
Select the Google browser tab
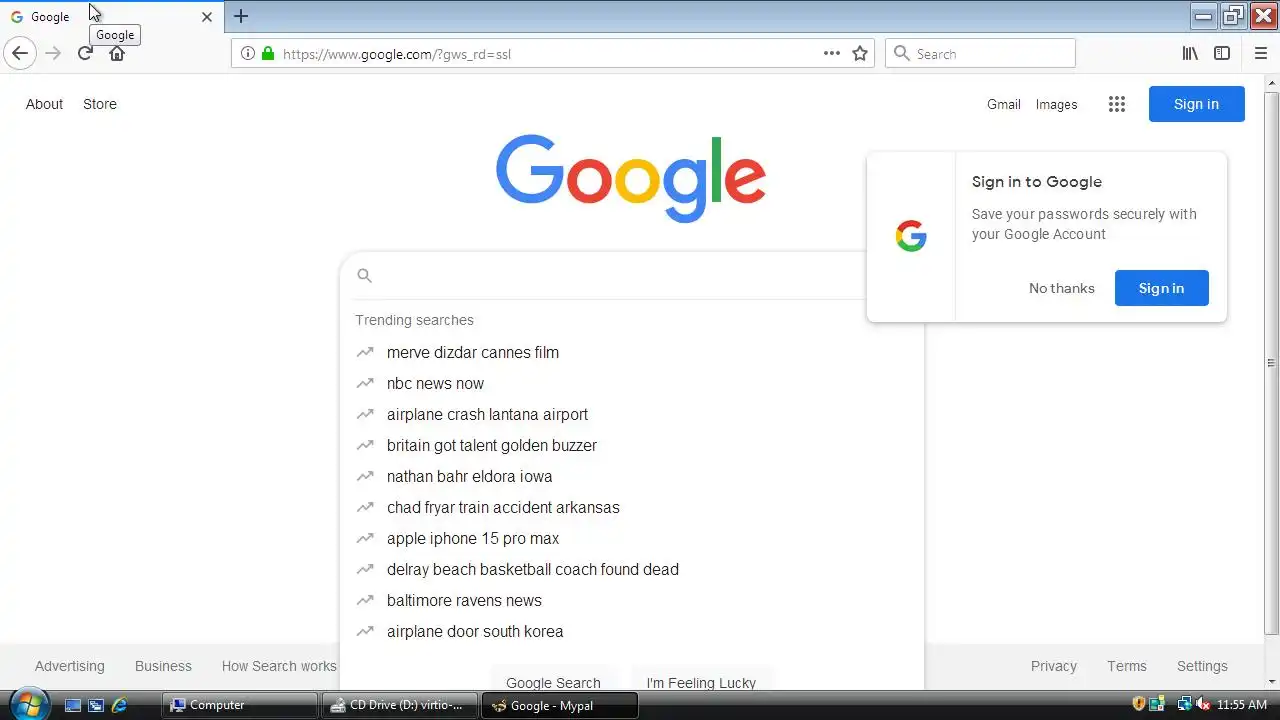coord(110,17)
